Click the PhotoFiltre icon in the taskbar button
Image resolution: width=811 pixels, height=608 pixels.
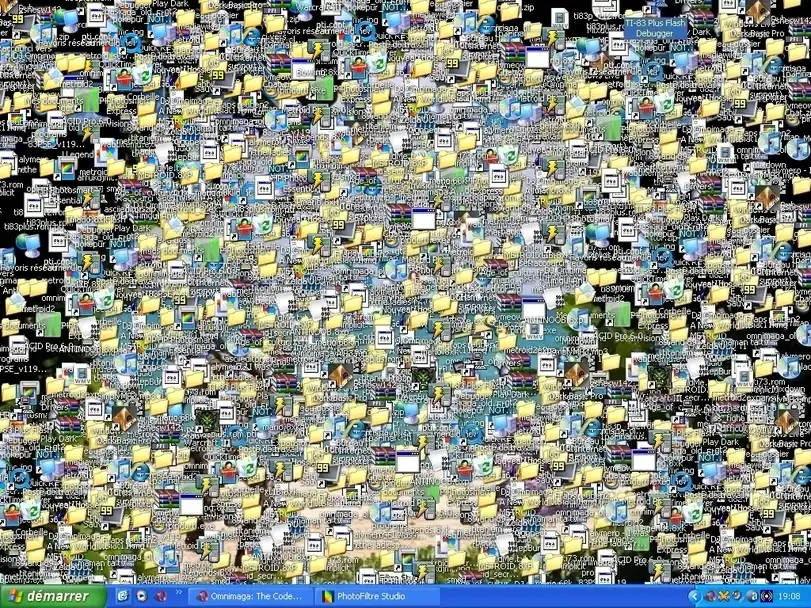pyautogui.click(x=327, y=596)
